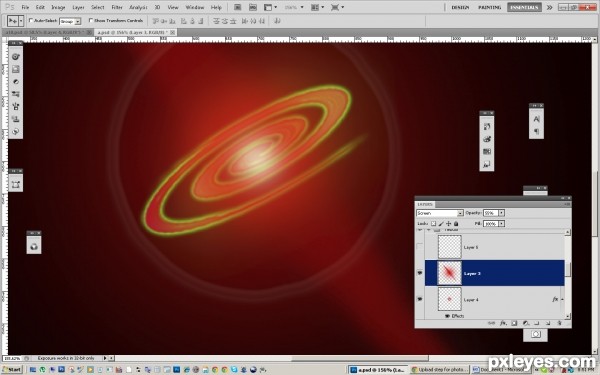Toggle Lock position icon
This screenshot has height=375, width=600.
click(x=448, y=223)
